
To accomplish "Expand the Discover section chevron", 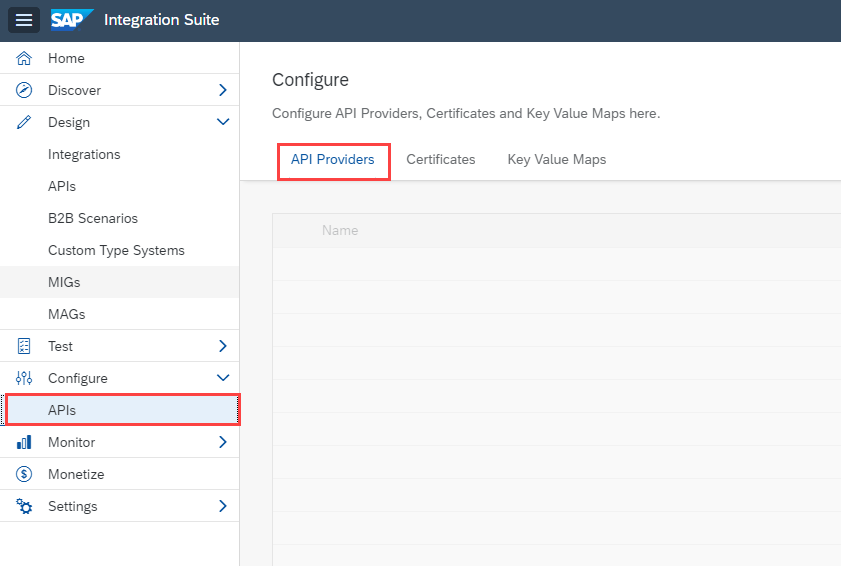I will click(x=223, y=90).
